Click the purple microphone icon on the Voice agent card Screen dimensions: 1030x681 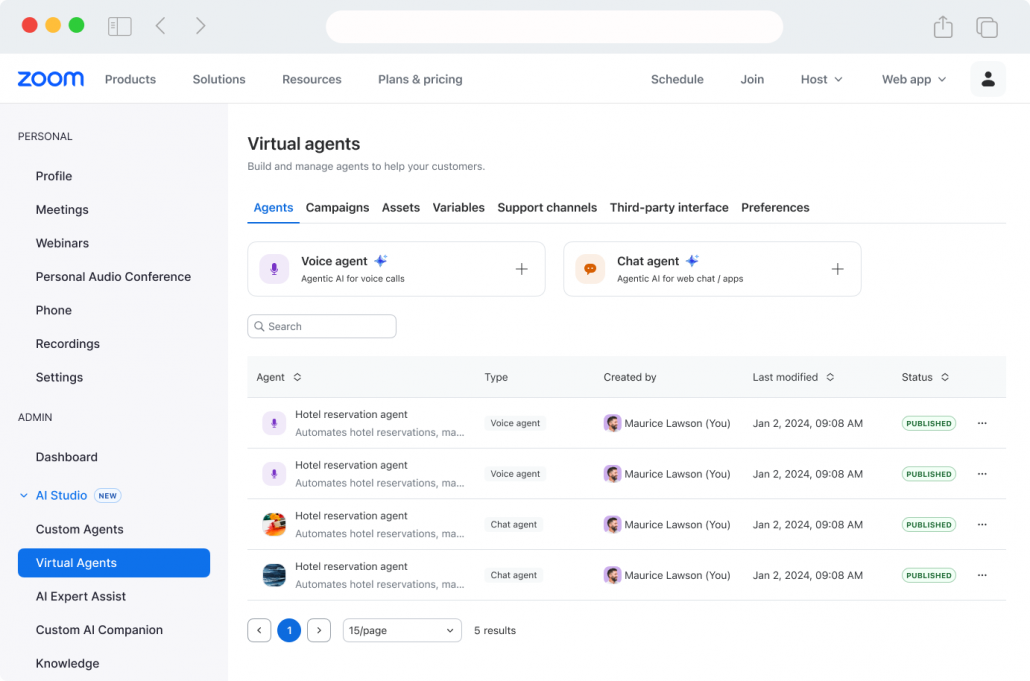pos(274,269)
